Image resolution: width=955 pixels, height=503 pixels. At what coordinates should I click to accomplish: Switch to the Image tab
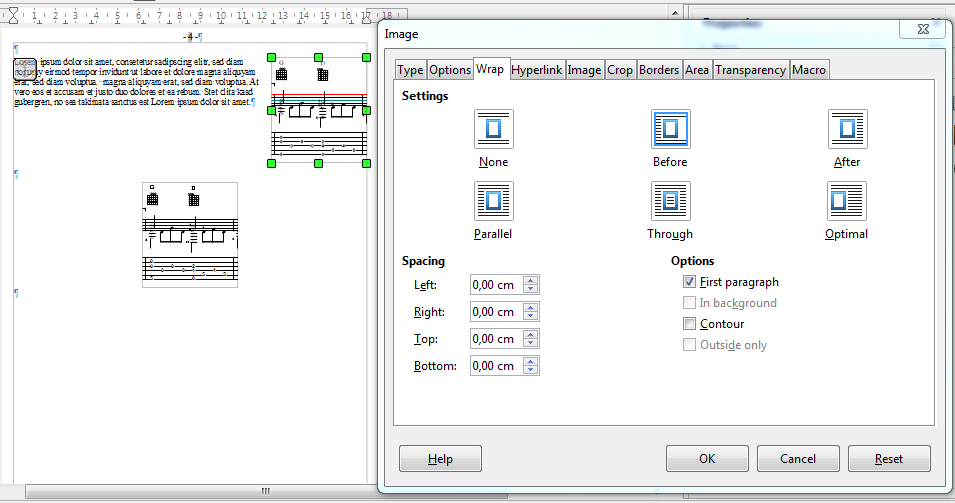click(x=584, y=70)
